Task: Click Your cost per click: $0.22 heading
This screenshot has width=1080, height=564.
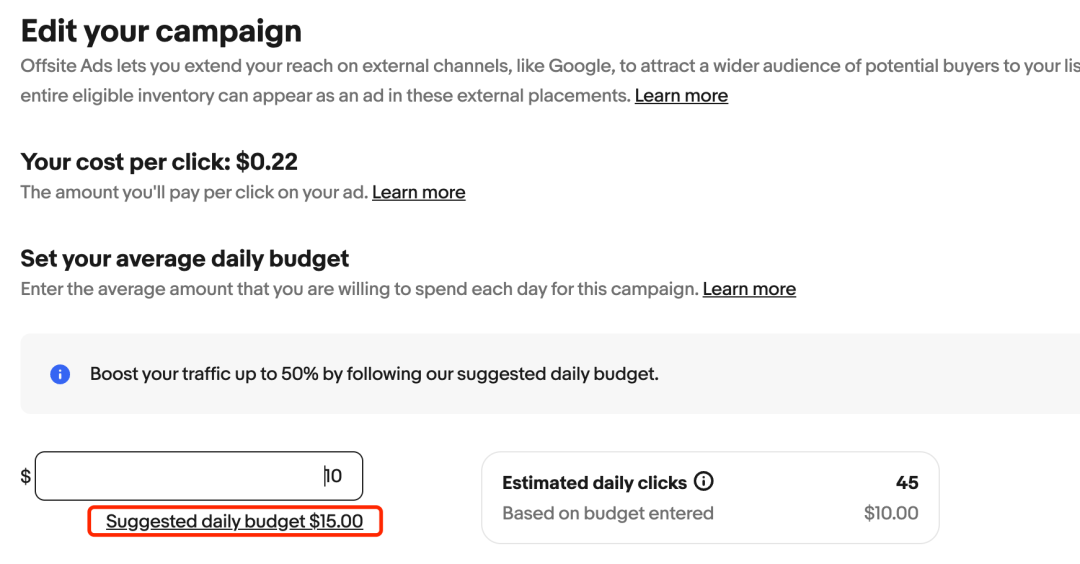Action: (159, 161)
